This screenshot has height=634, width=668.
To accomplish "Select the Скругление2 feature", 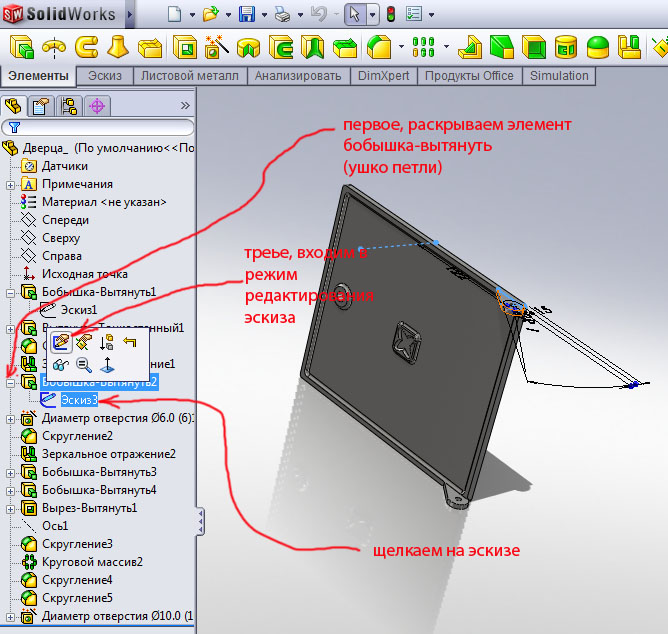I will [77, 436].
